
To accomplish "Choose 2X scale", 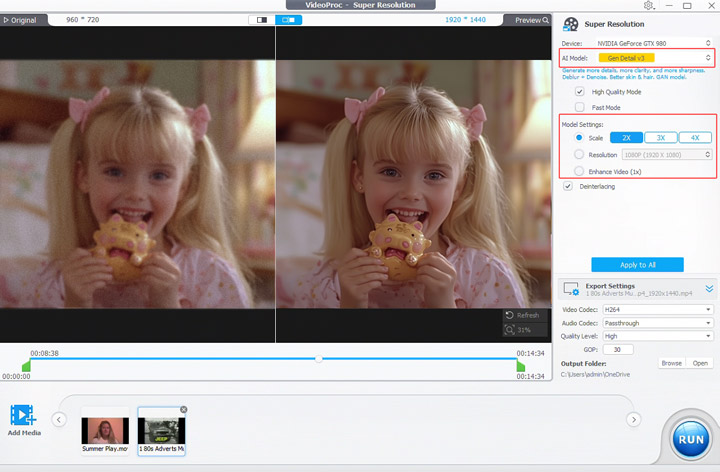I will (x=626, y=138).
